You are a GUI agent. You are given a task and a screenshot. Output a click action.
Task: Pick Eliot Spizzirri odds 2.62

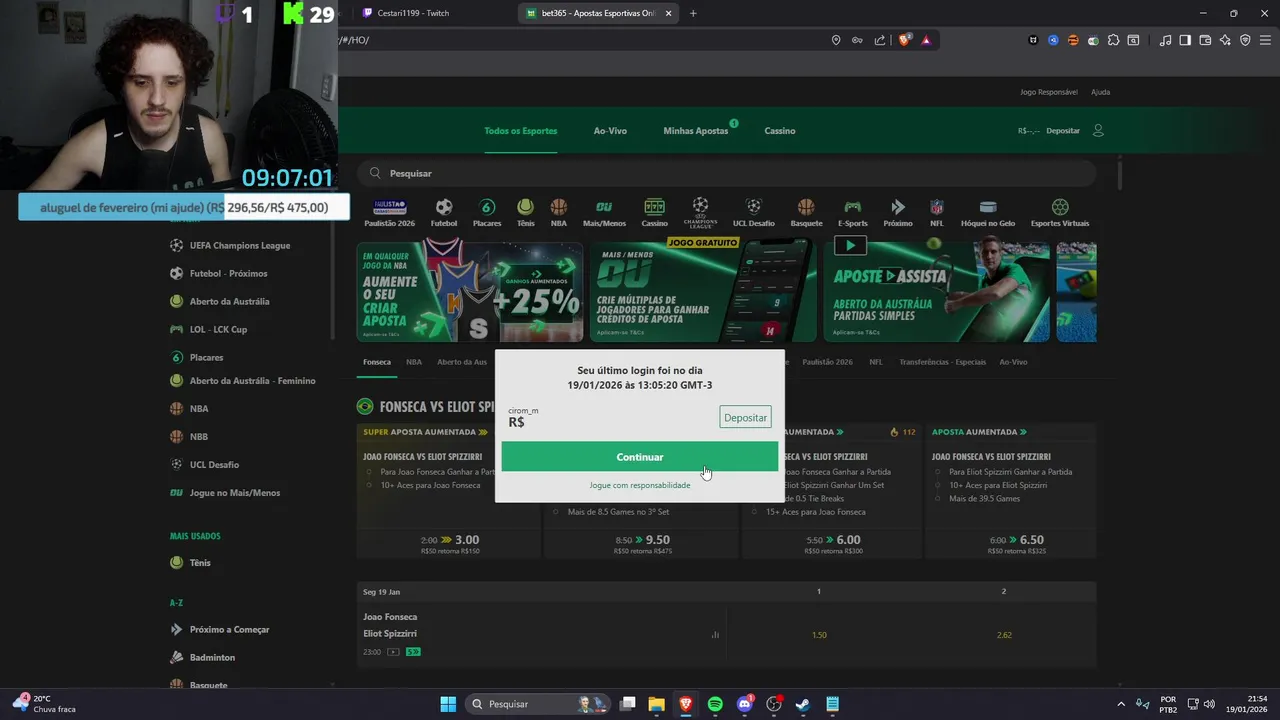1004,635
